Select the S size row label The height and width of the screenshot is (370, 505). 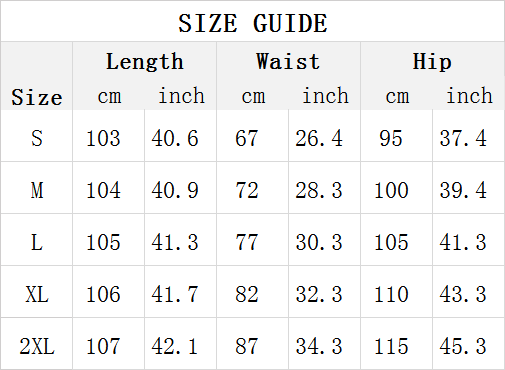(37, 138)
